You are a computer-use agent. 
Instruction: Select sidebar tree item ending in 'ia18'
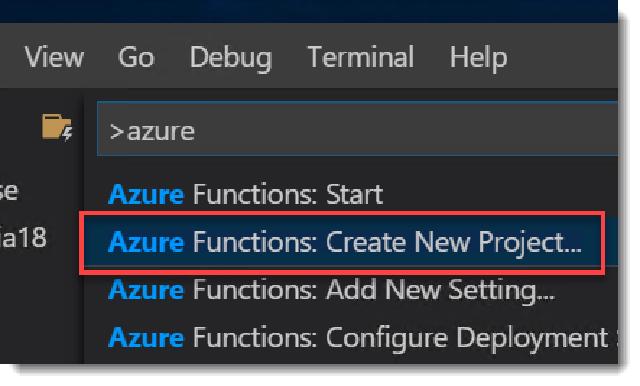click(23, 237)
